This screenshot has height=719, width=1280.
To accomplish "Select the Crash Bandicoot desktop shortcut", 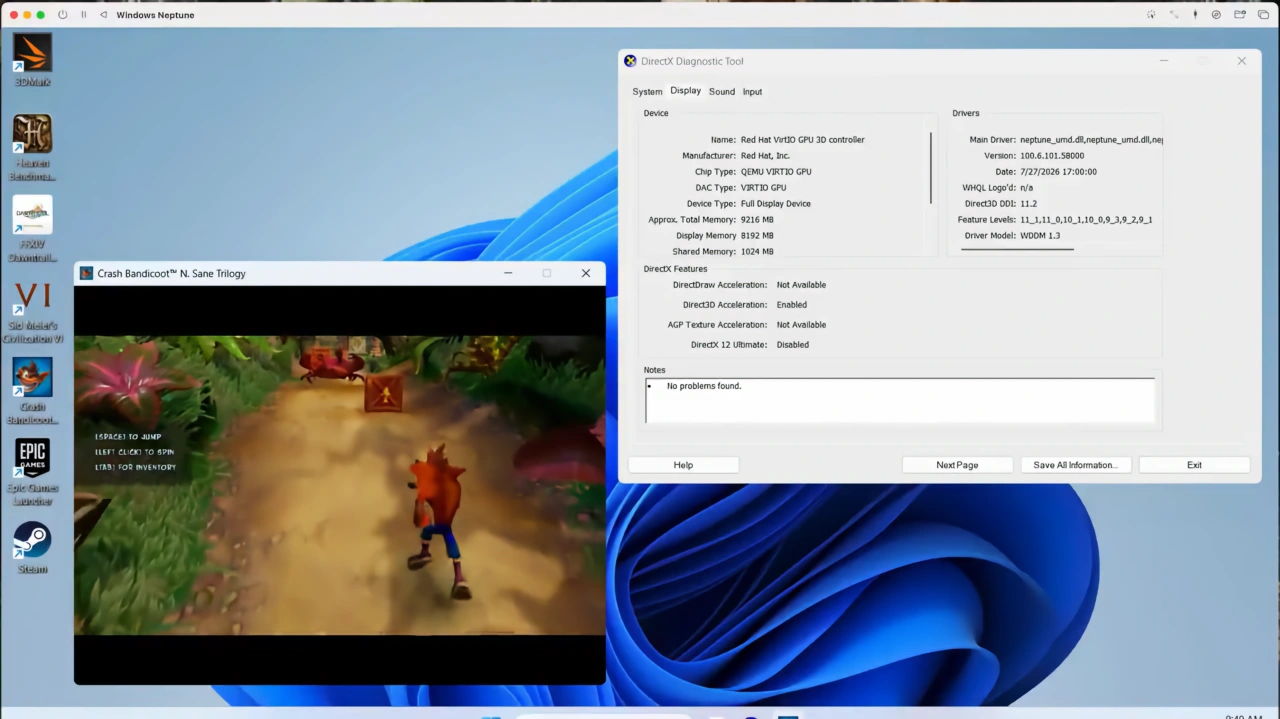I will click(x=32, y=392).
